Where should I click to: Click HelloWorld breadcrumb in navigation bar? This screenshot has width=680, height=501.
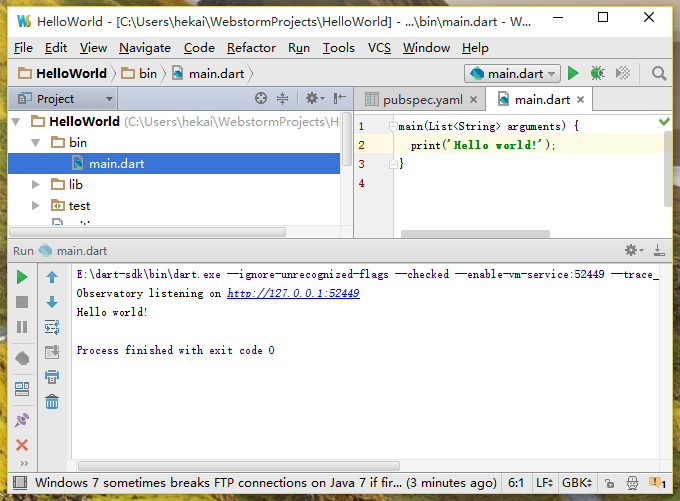[62, 73]
